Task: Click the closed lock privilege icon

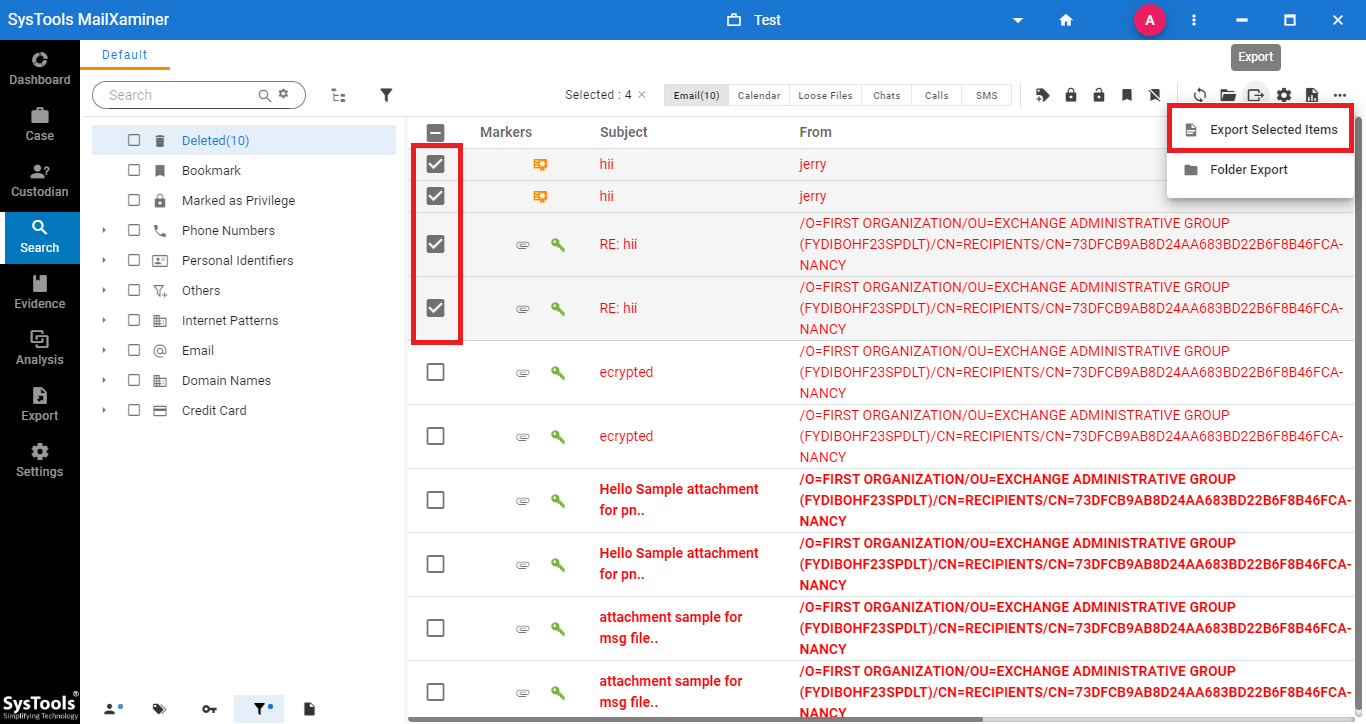Action: pyautogui.click(x=1071, y=95)
